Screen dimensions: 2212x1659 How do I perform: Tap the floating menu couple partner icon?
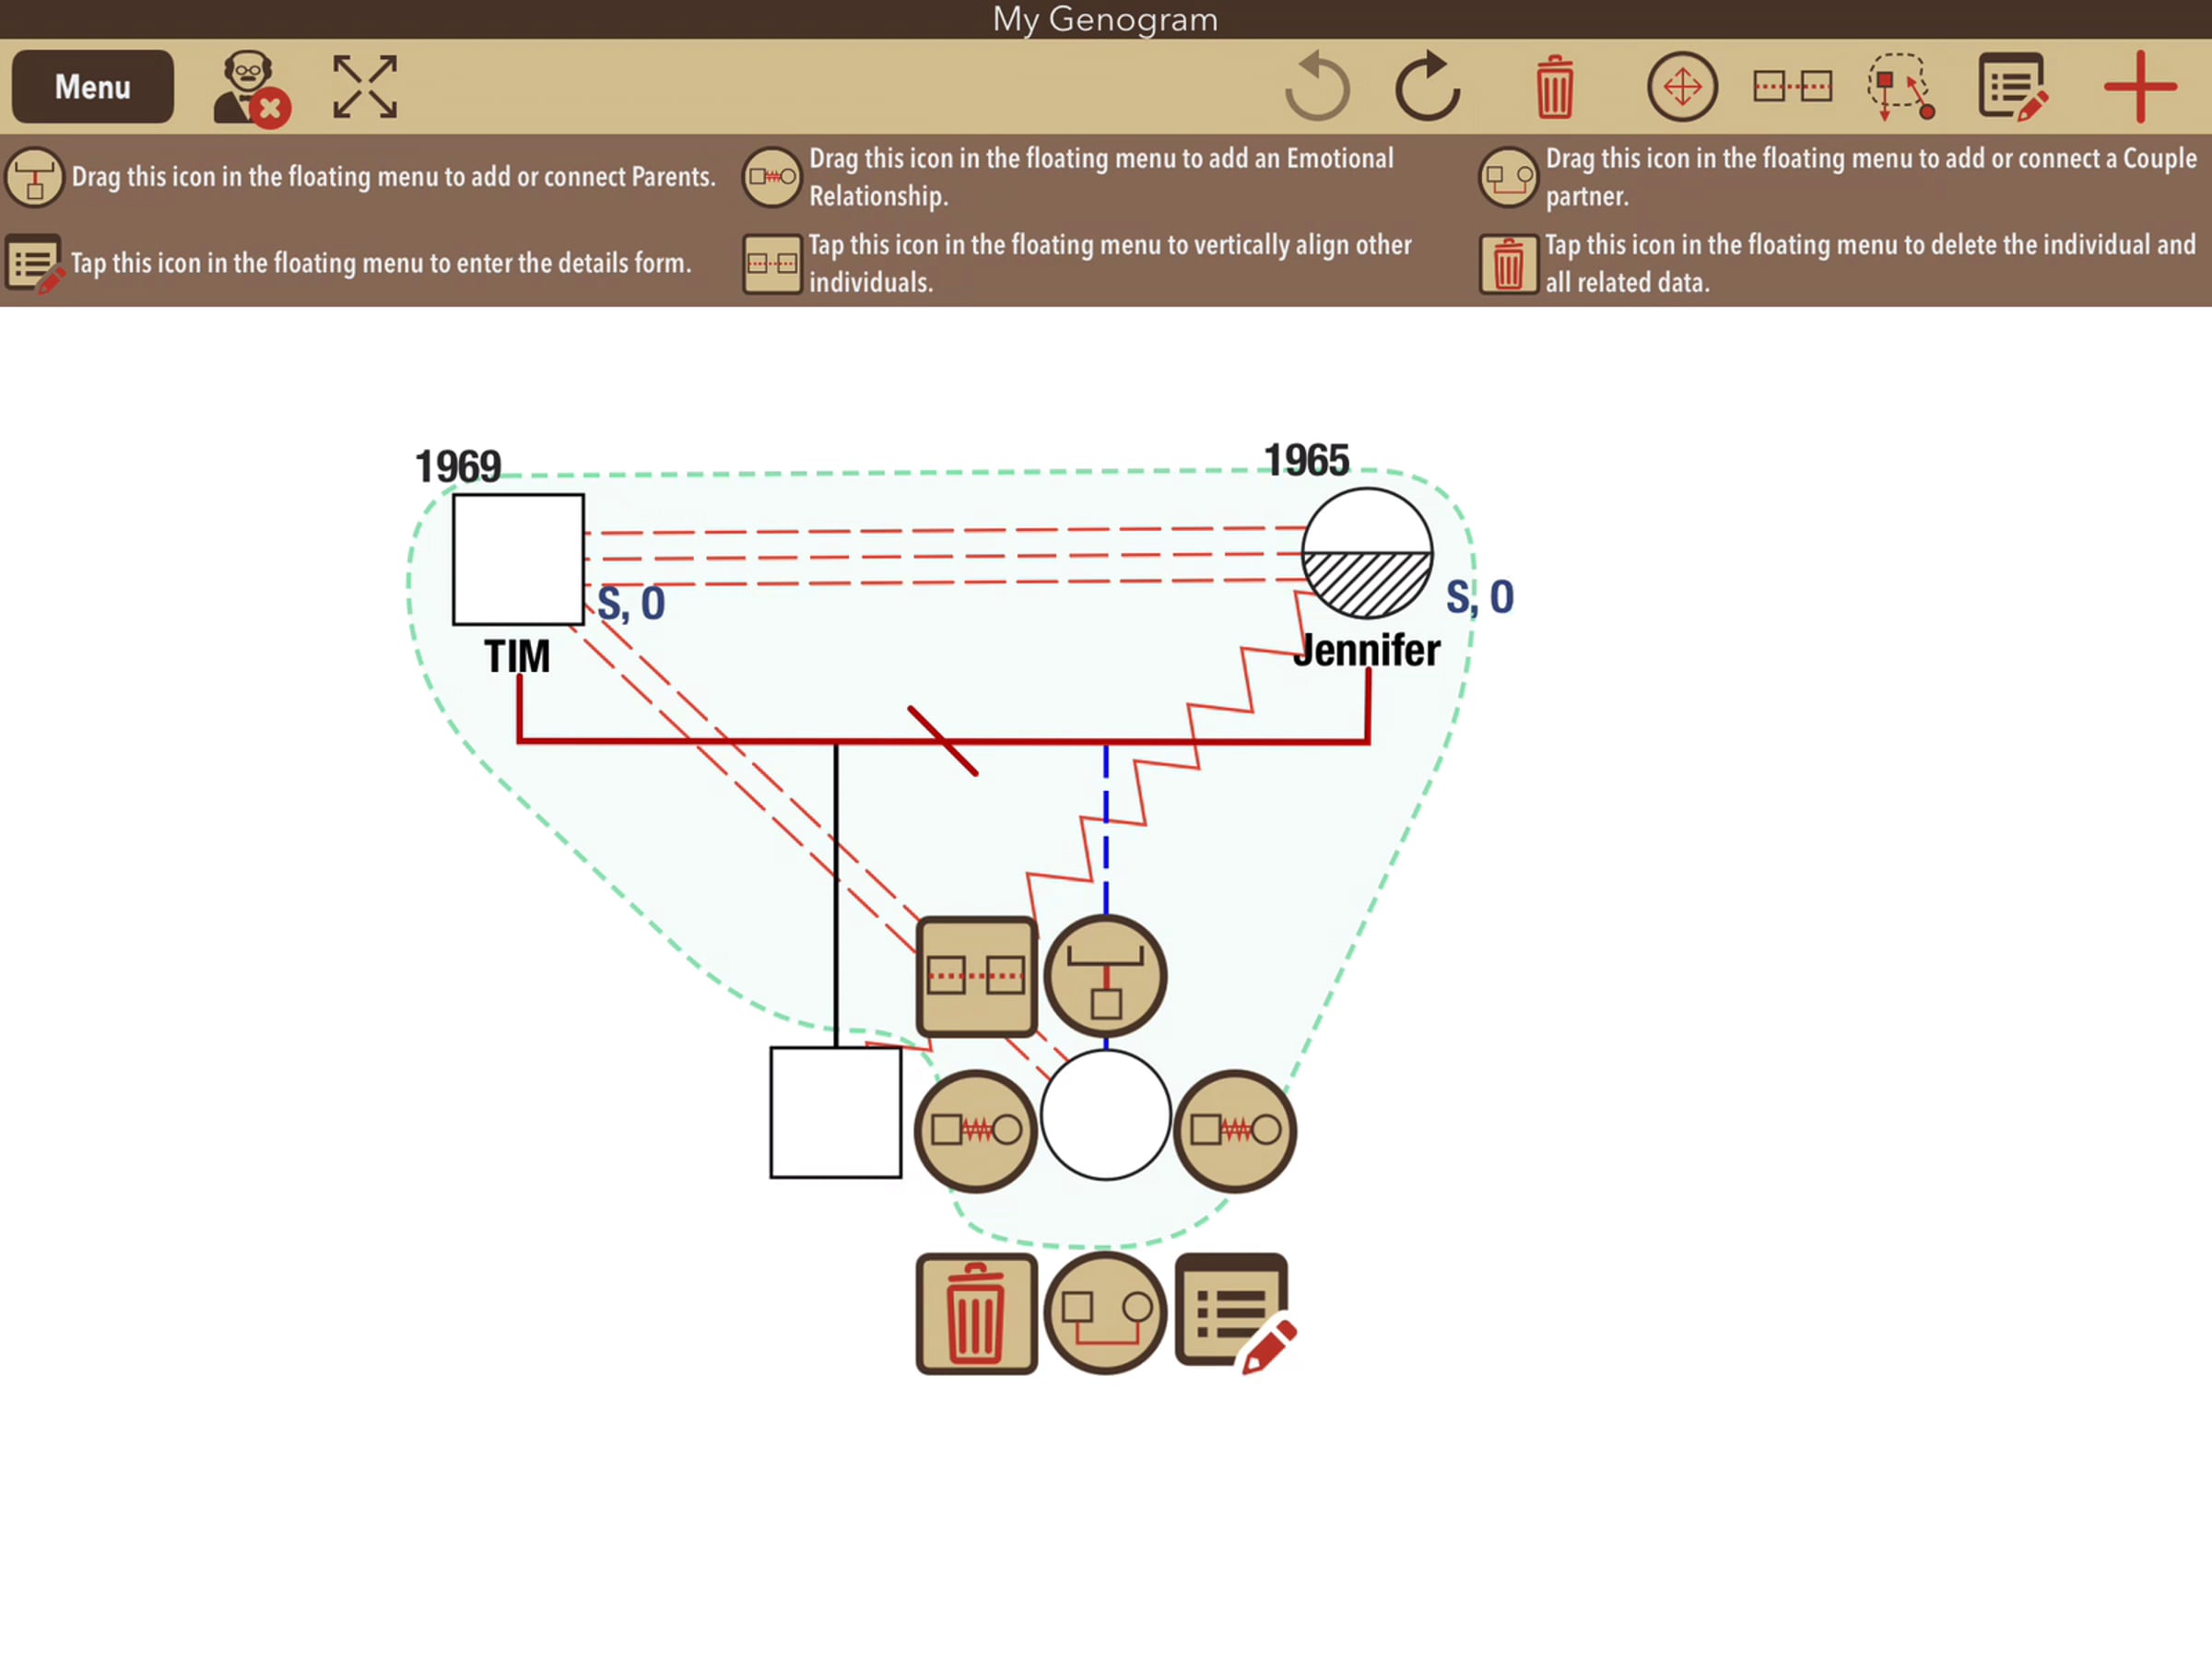1105,1314
